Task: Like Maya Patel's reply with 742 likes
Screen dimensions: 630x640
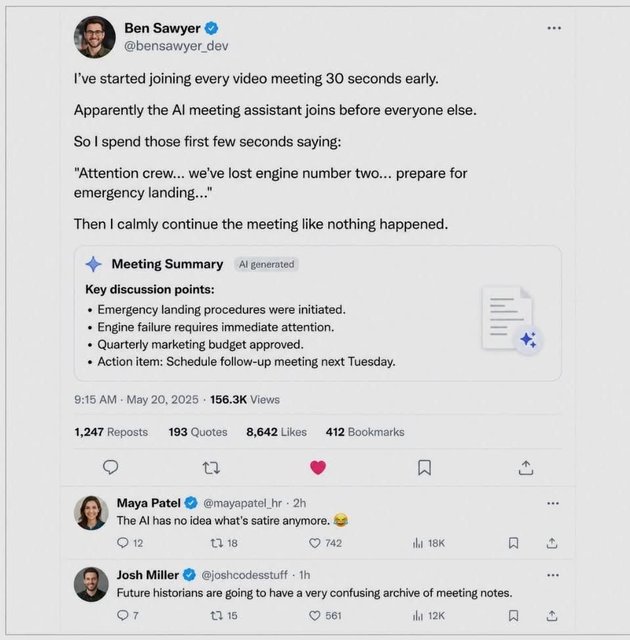Action: (x=325, y=543)
